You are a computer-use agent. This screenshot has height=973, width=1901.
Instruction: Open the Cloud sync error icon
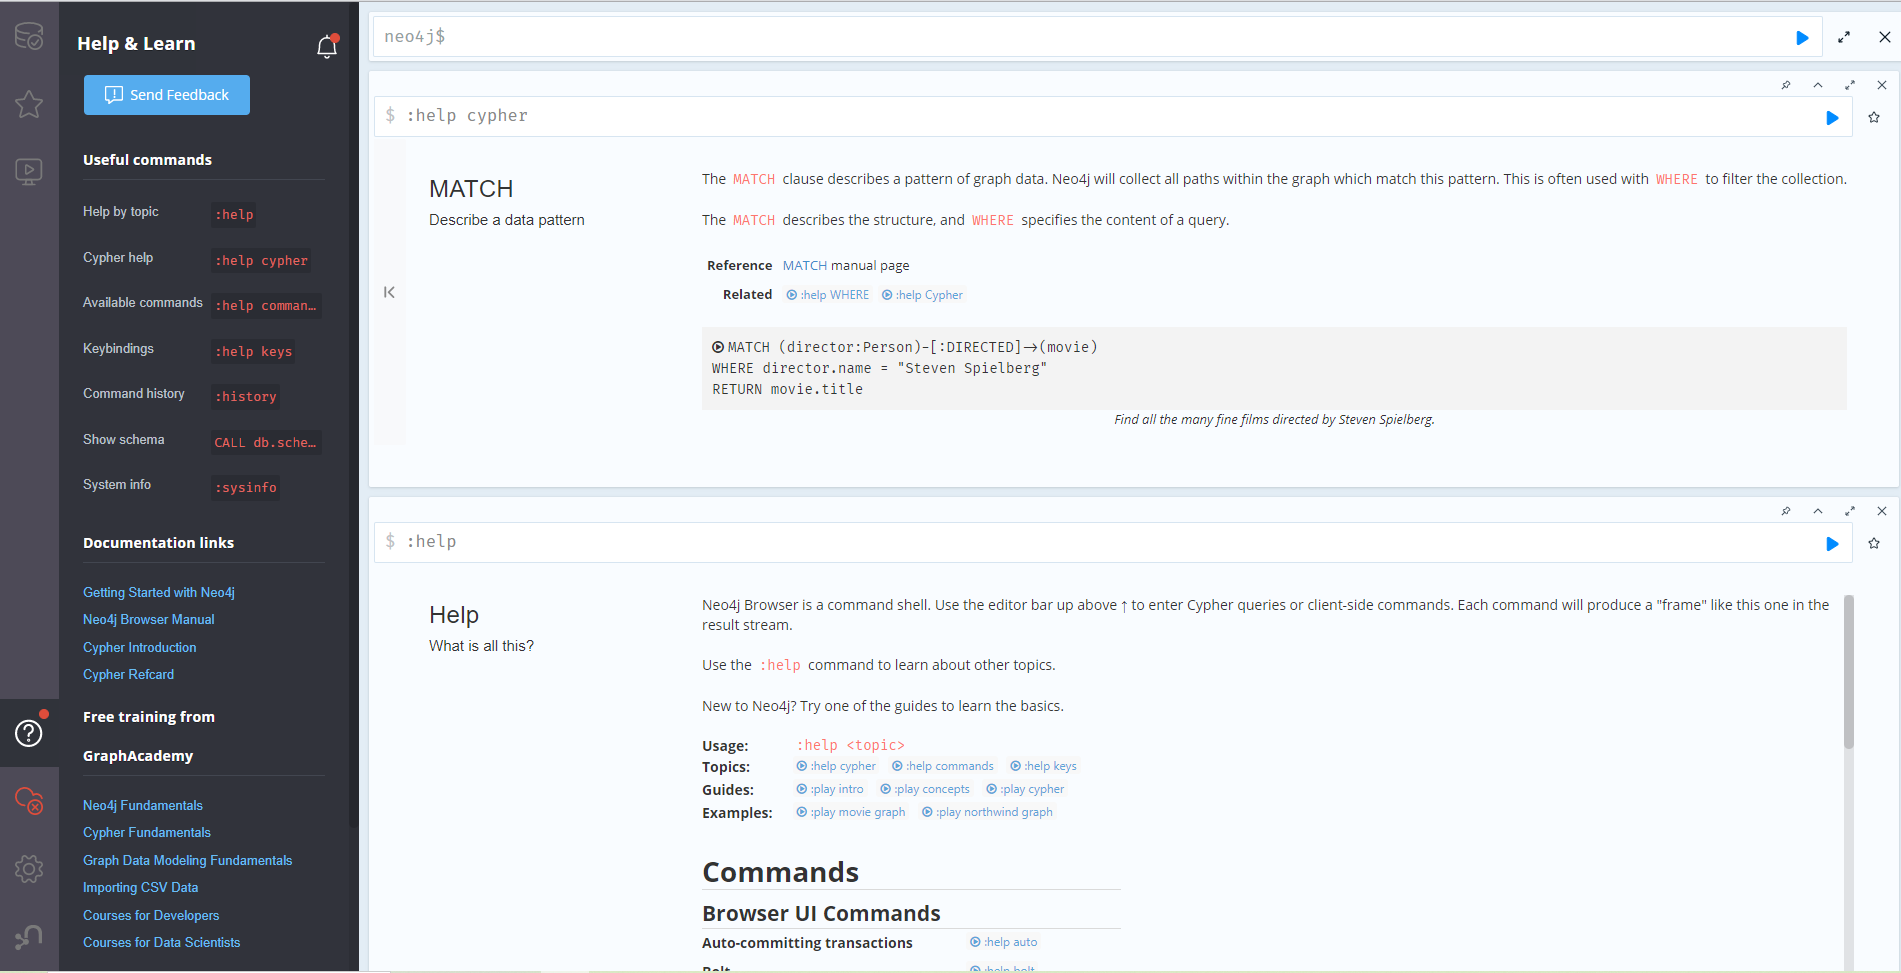pos(29,800)
